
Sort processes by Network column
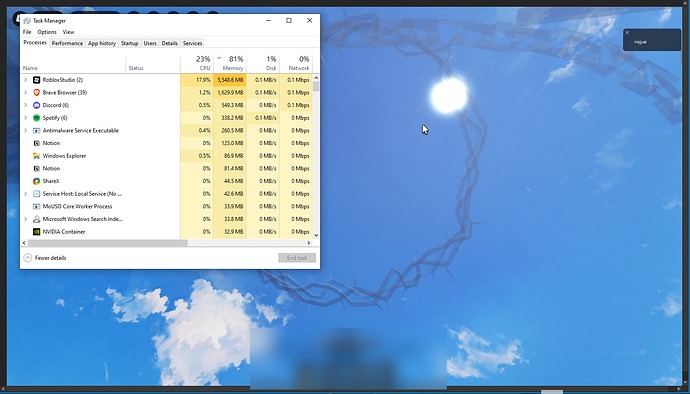[x=296, y=64]
